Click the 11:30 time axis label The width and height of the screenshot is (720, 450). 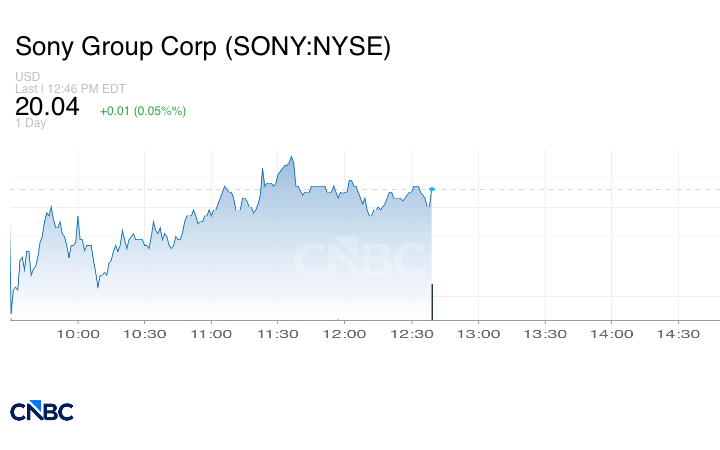[x=279, y=334]
